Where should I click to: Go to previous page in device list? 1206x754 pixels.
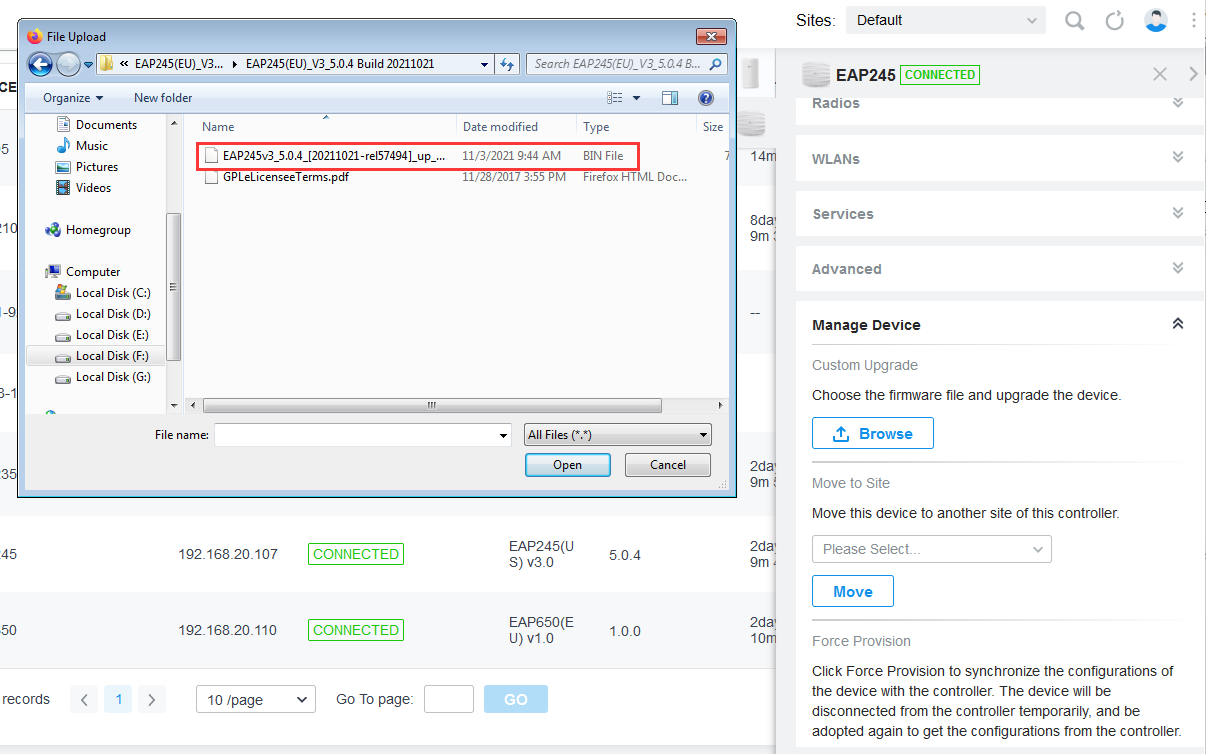point(85,699)
